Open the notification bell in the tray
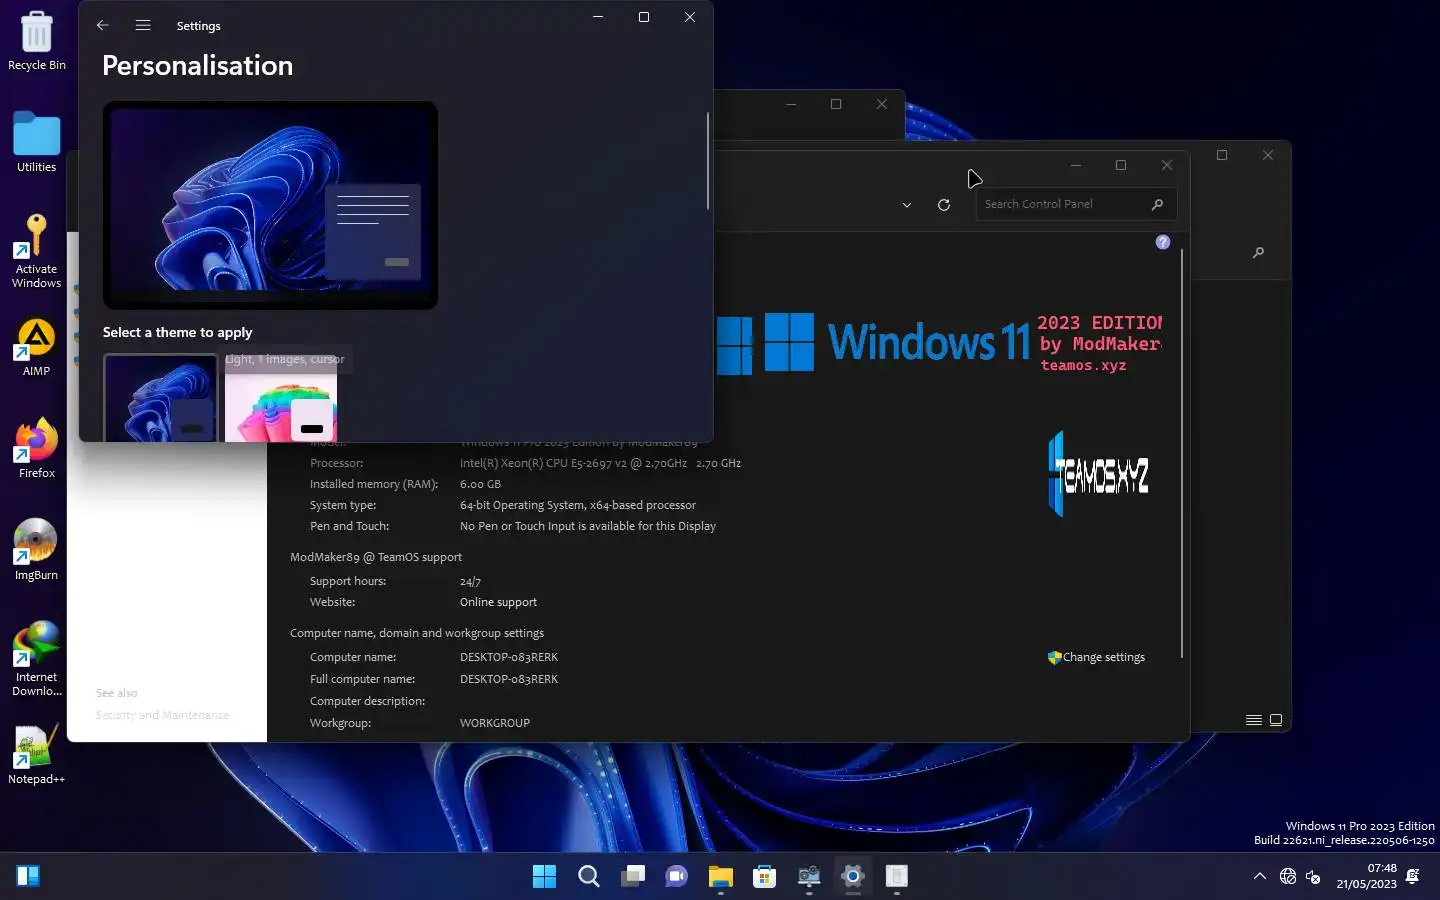Image resolution: width=1440 pixels, height=900 pixels. [1413, 876]
